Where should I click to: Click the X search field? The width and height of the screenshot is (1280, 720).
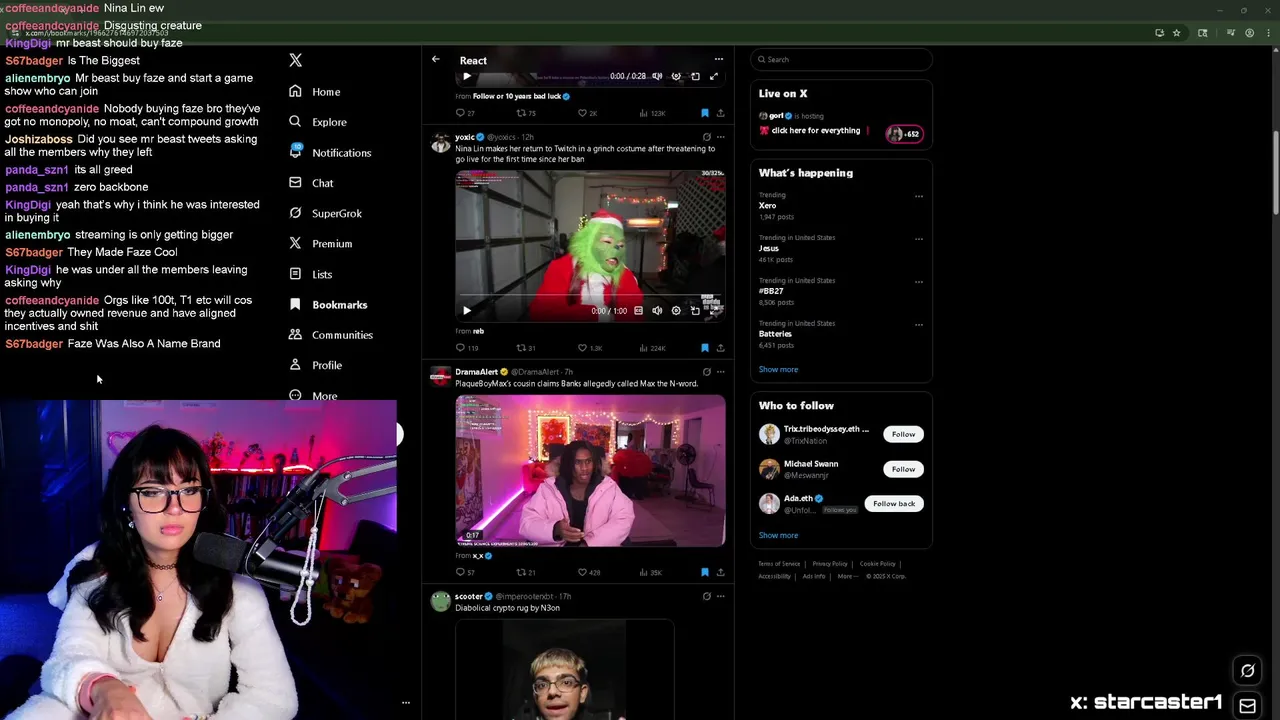click(841, 60)
